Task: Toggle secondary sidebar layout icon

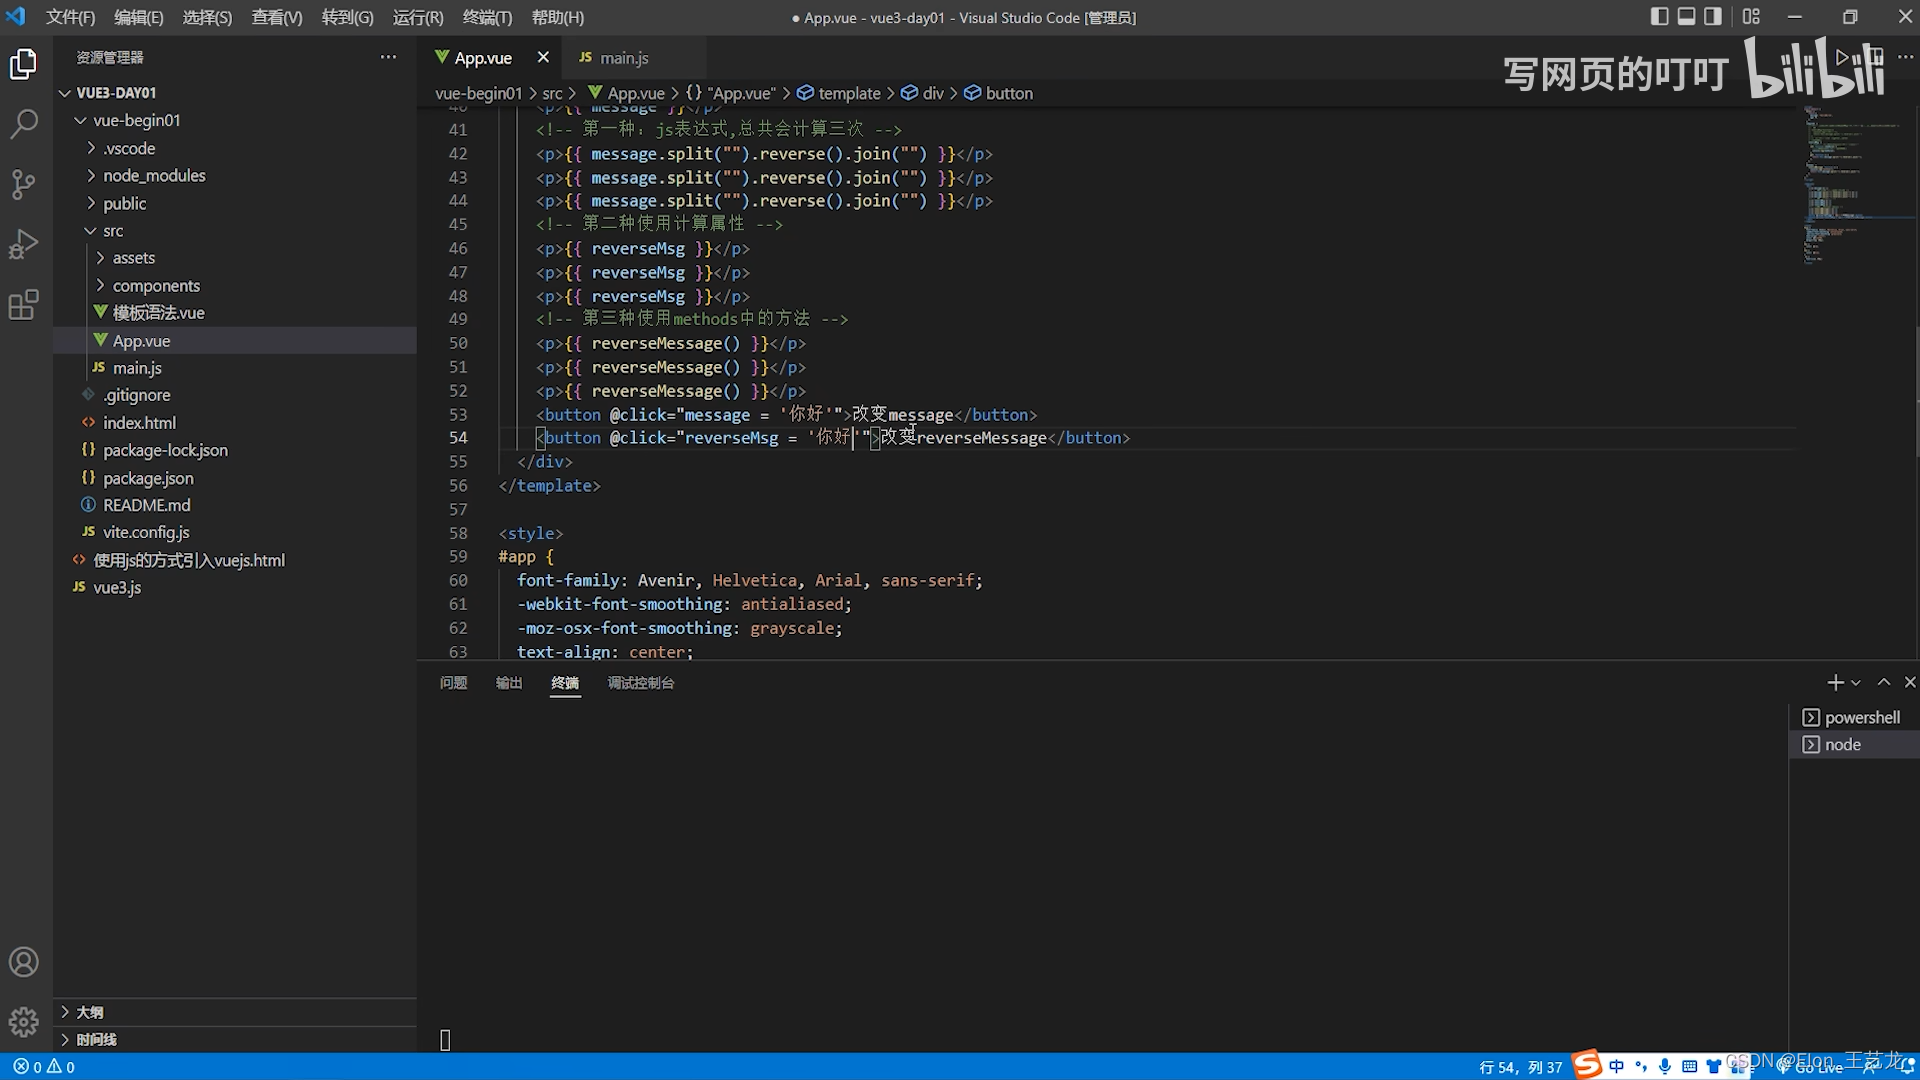Action: [1713, 16]
